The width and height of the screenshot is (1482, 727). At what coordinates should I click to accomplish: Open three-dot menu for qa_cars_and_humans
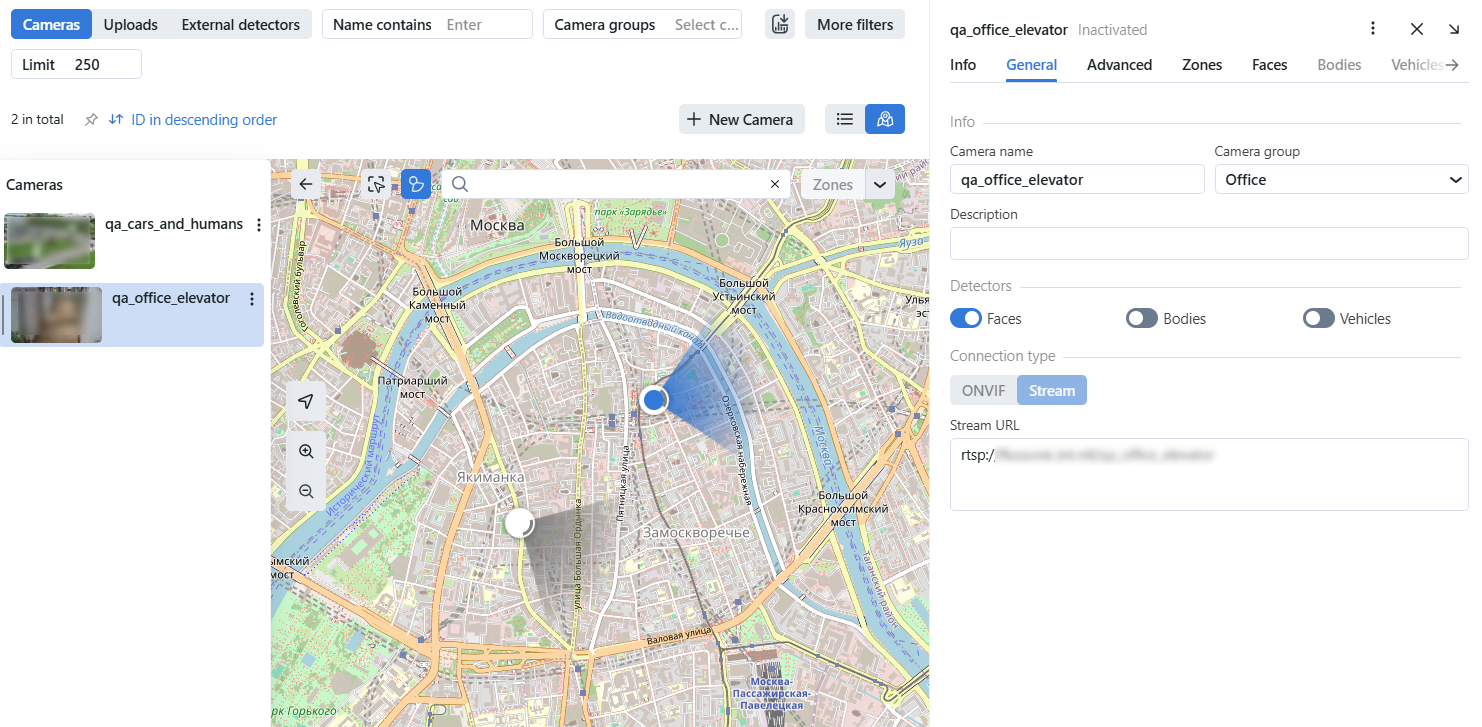pyautogui.click(x=259, y=225)
